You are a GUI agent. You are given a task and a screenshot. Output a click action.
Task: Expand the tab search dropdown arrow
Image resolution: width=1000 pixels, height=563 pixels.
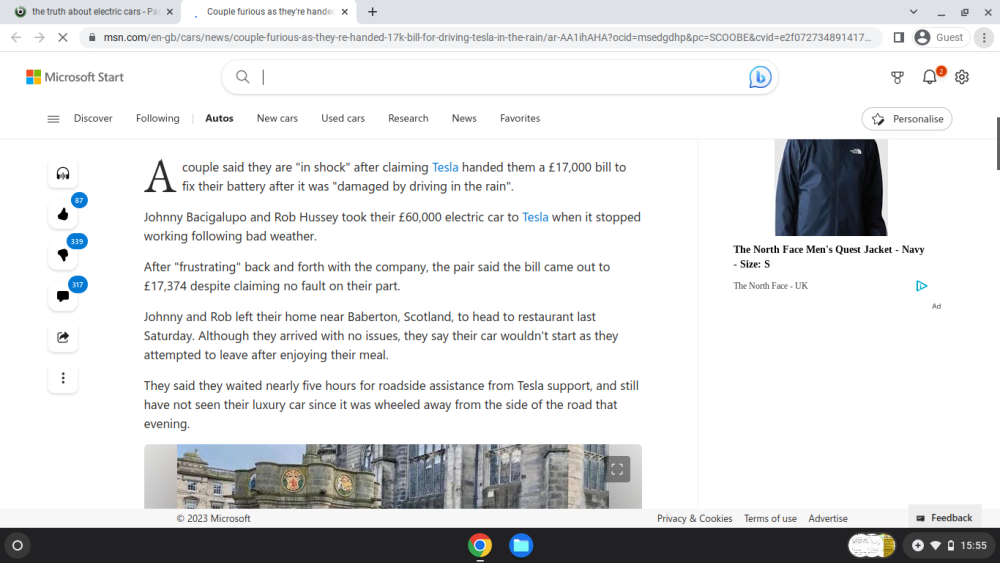[913, 11]
